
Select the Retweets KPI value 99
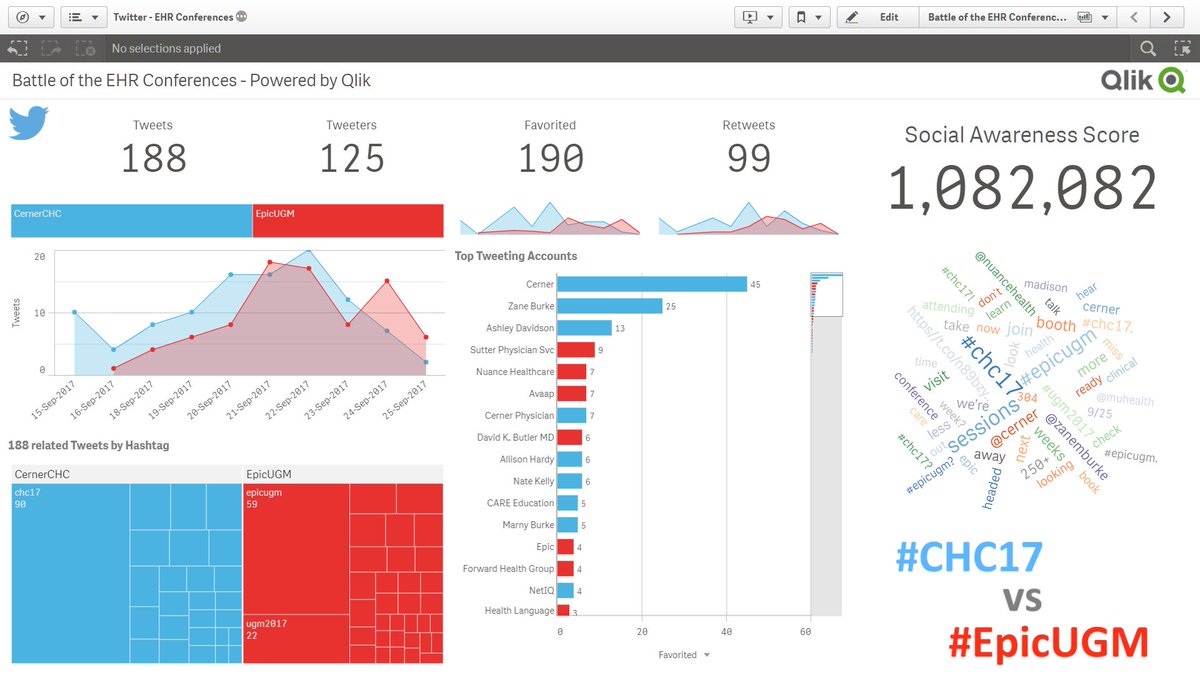tap(748, 159)
